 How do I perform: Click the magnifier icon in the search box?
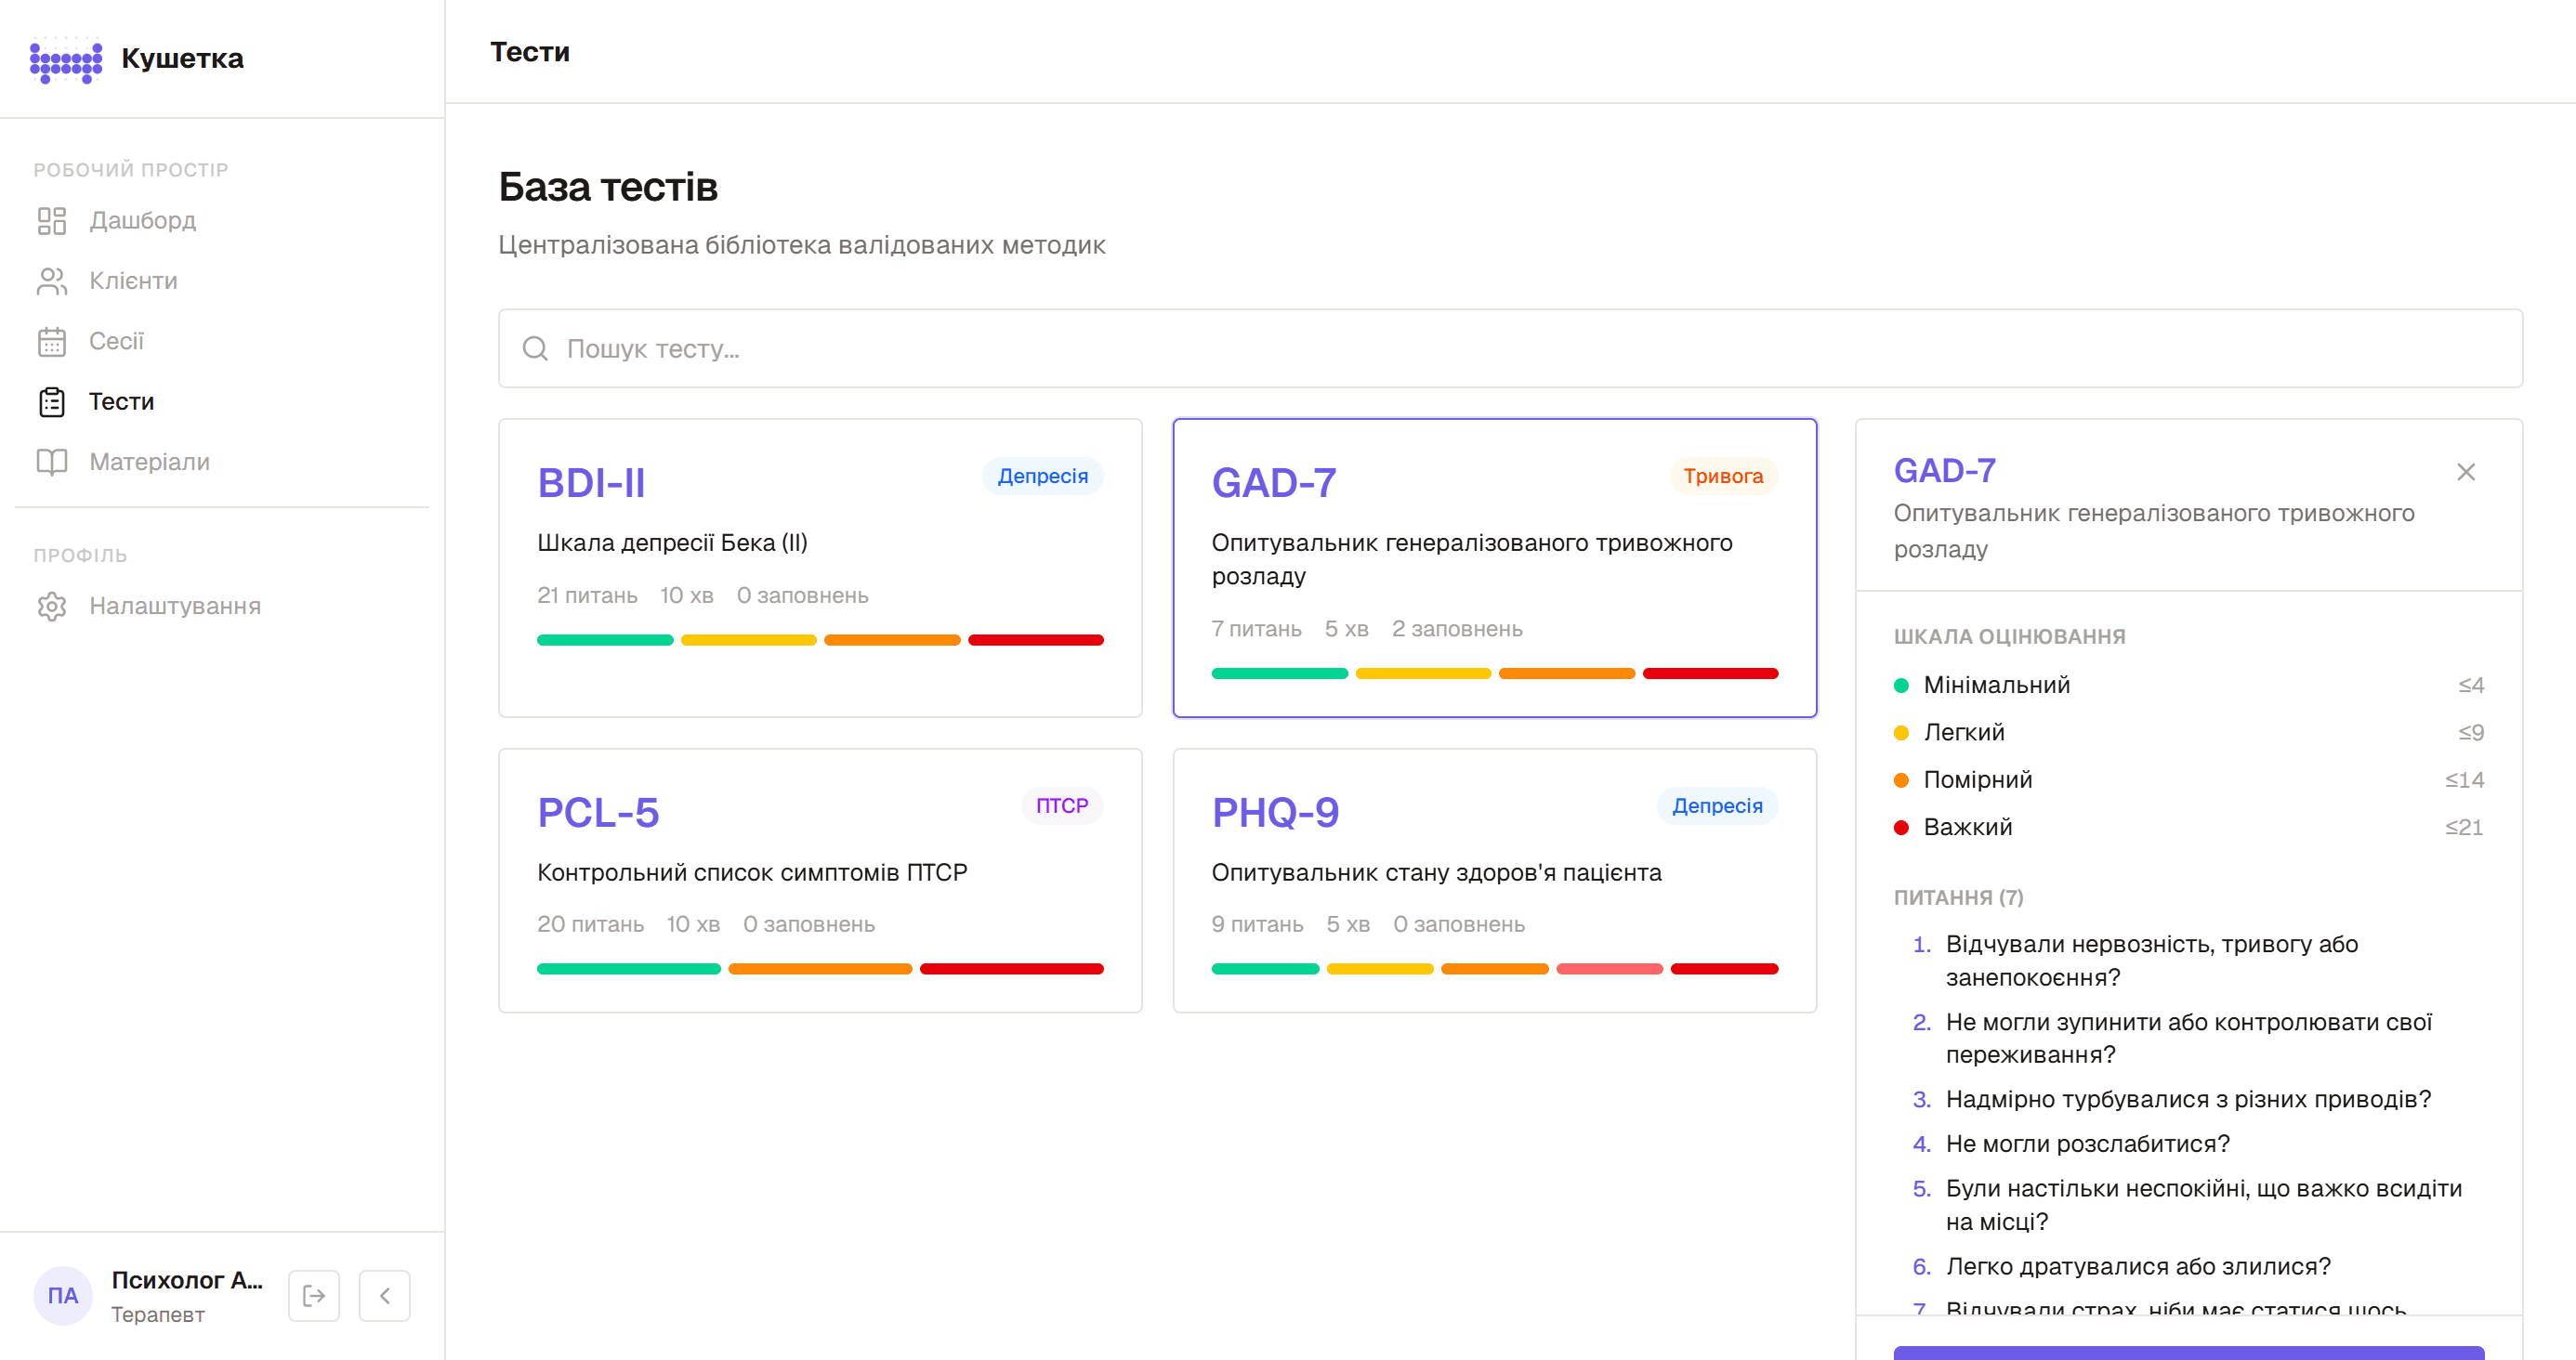pyautogui.click(x=535, y=349)
